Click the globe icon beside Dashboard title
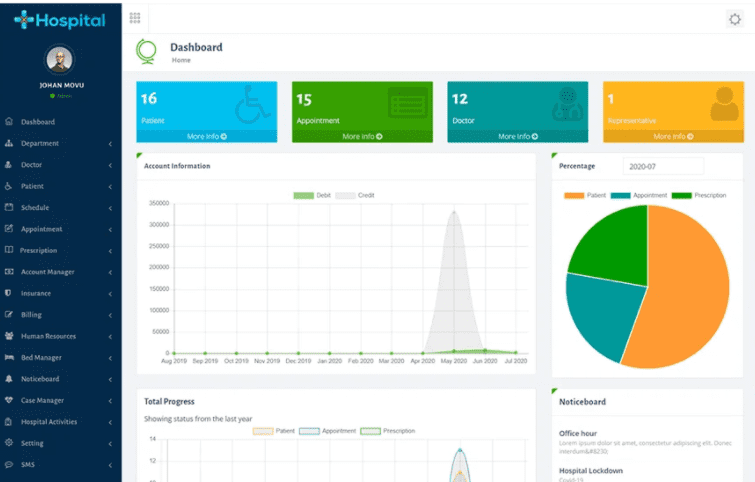 146,52
